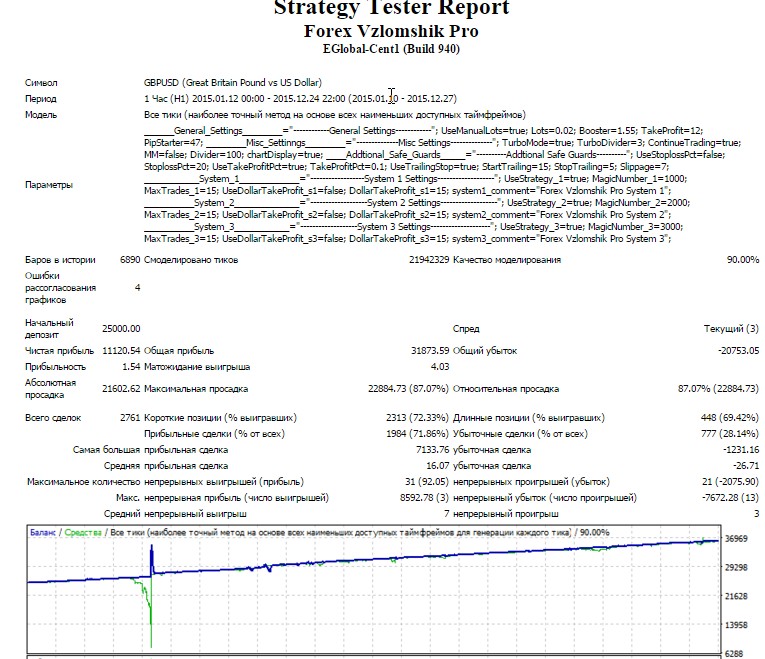
Task: Click 'Баров в истории' label
Action: pyautogui.click(x=60, y=260)
